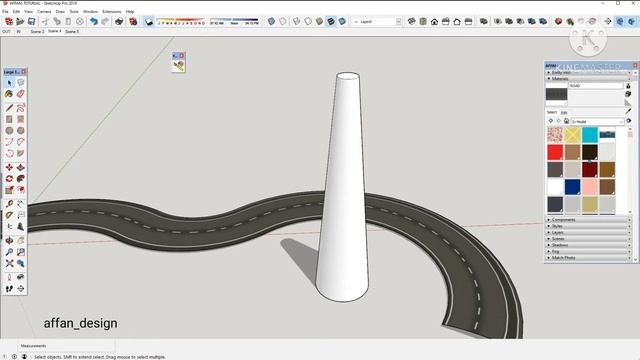This screenshot has height=360, width=640.
Task: Expand the Components panel
Action: click(588, 220)
